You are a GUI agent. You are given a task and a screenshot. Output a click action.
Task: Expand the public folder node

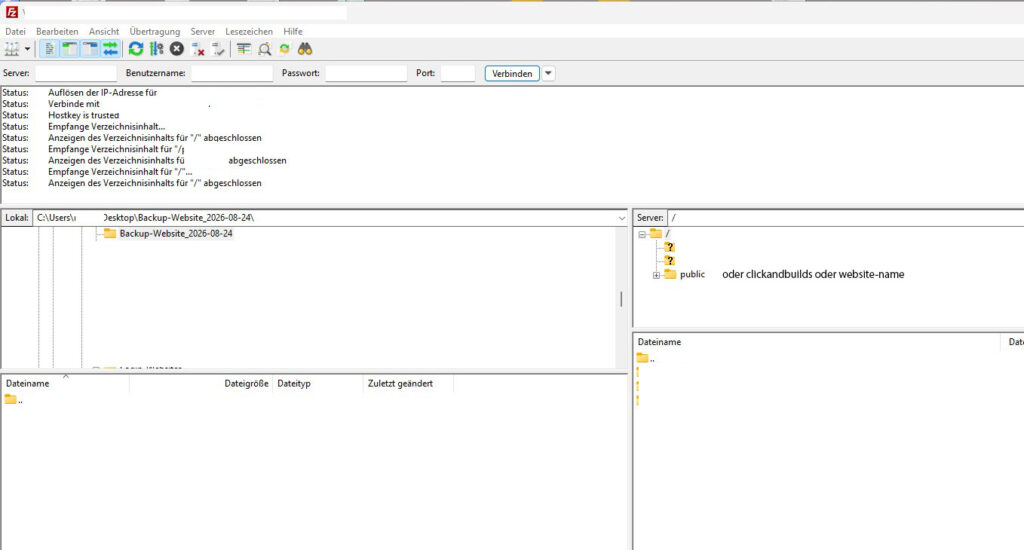[x=656, y=275]
